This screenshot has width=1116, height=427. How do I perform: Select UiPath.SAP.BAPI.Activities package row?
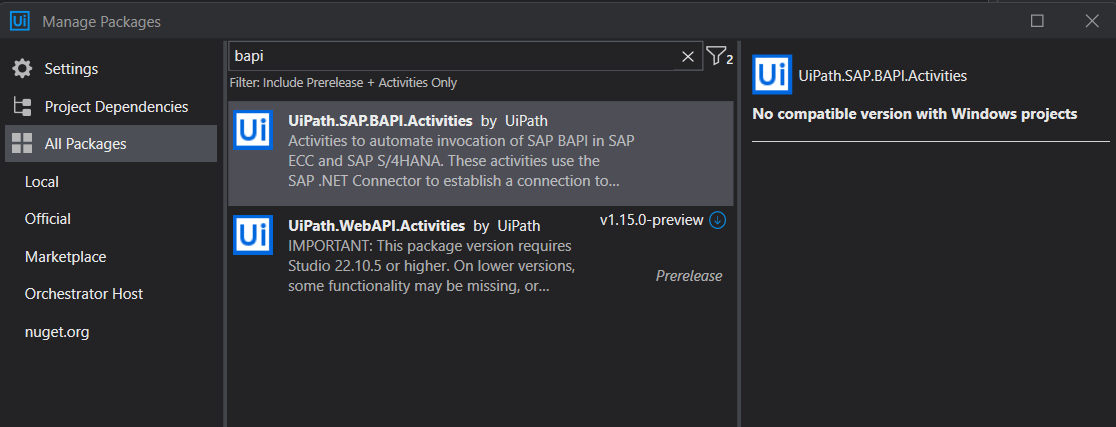(480, 153)
